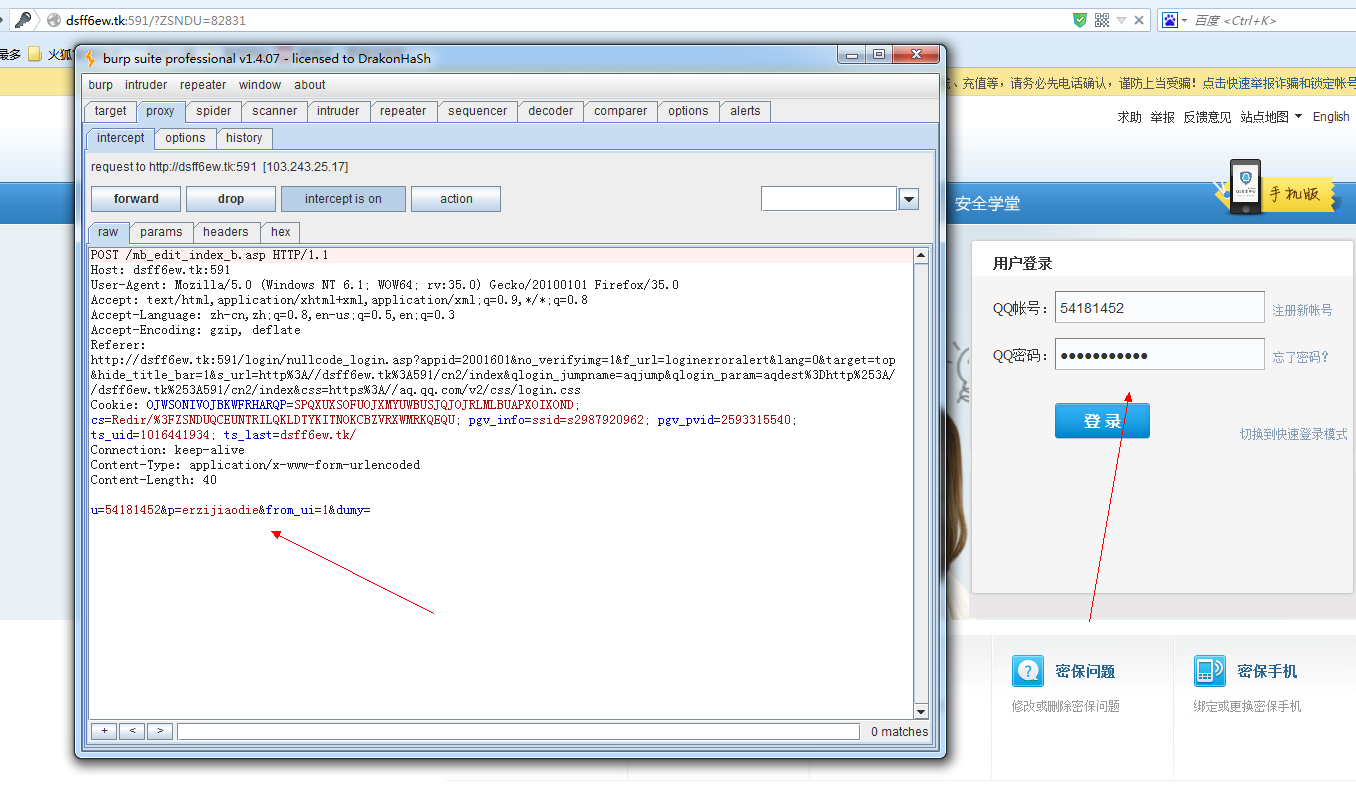Switch to the comparer tab

[x=621, y=111]
